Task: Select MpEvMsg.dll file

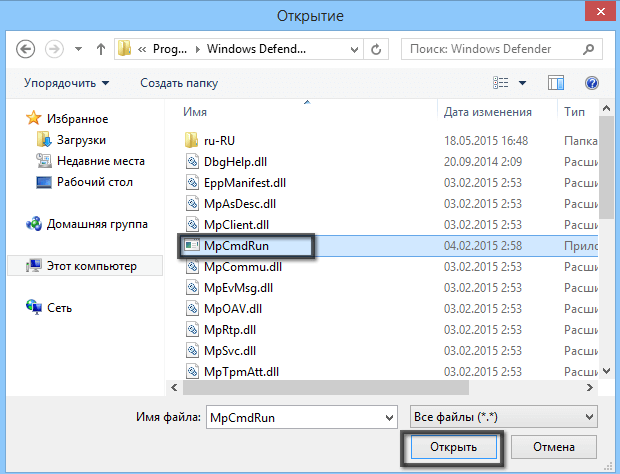Action: click(238, 287)
